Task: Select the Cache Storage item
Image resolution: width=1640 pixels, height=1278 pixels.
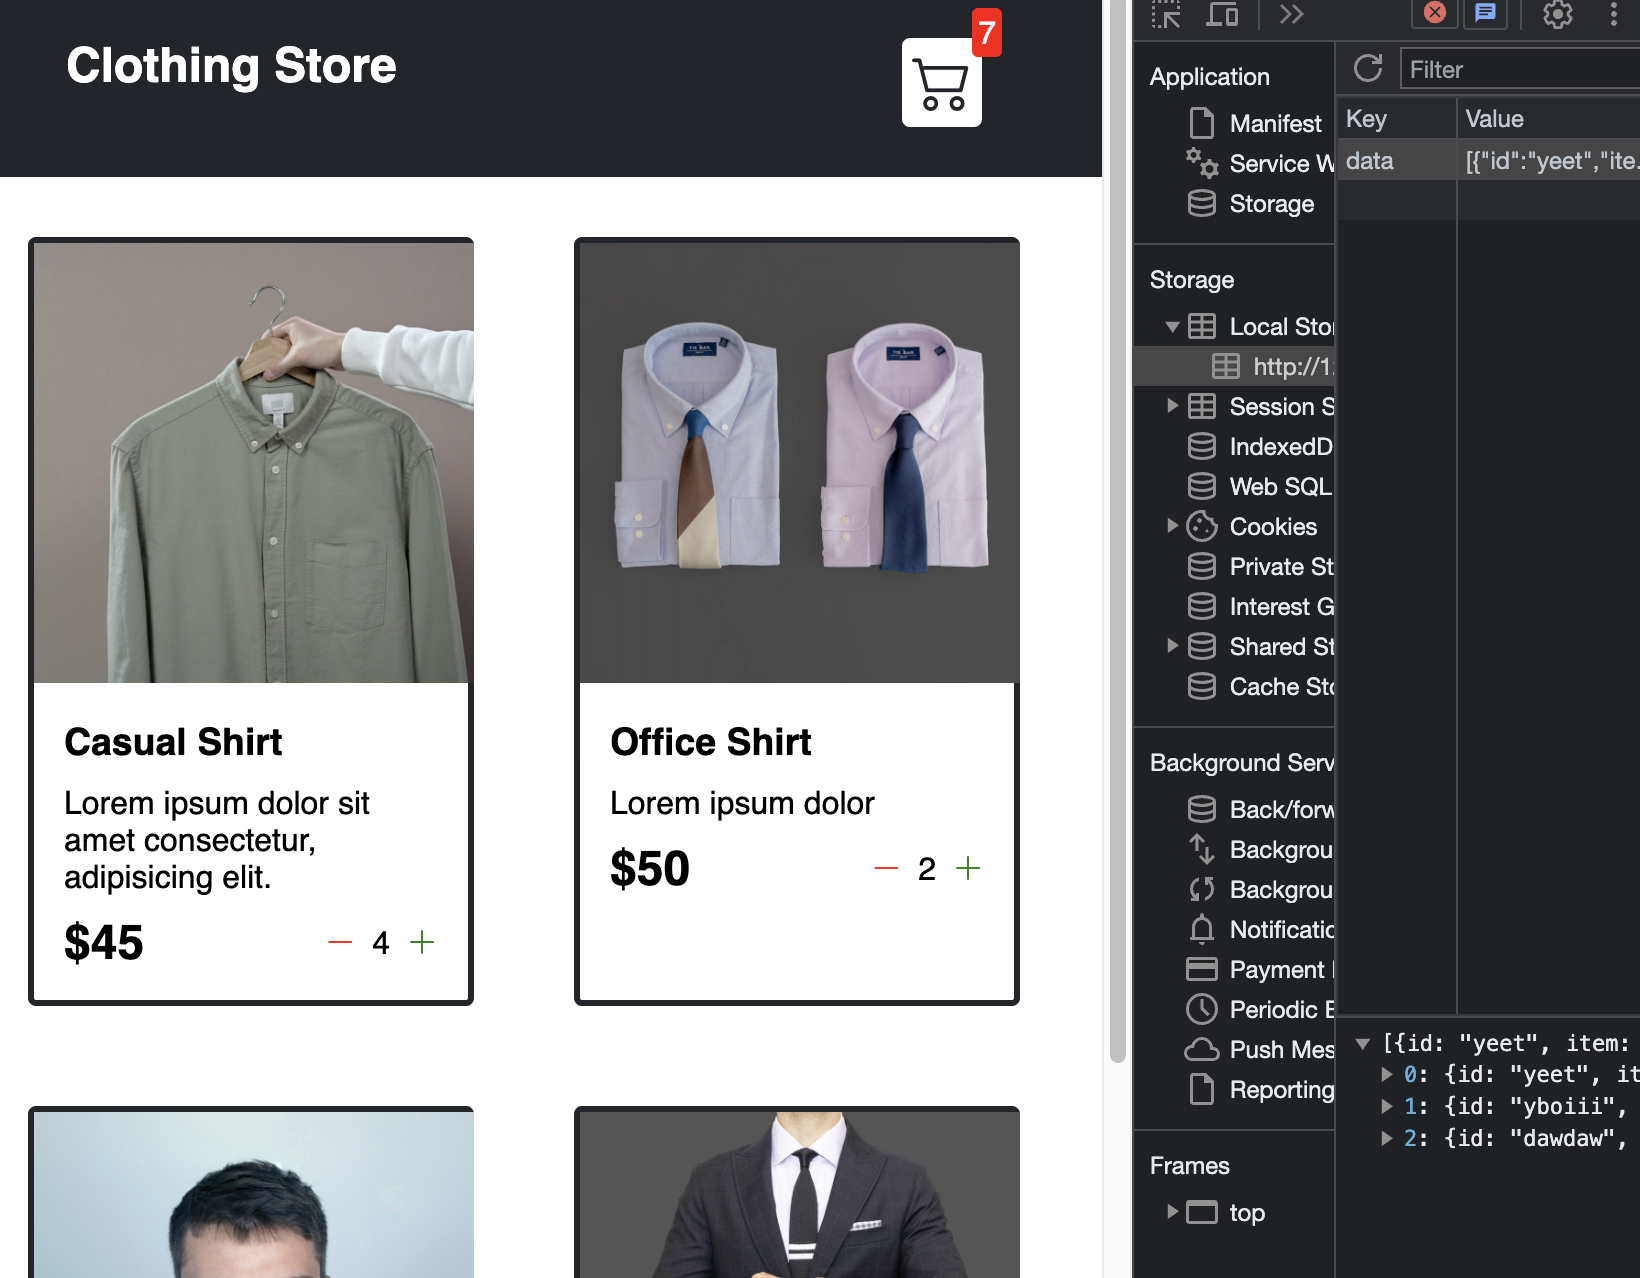Action: (1281, 687)
